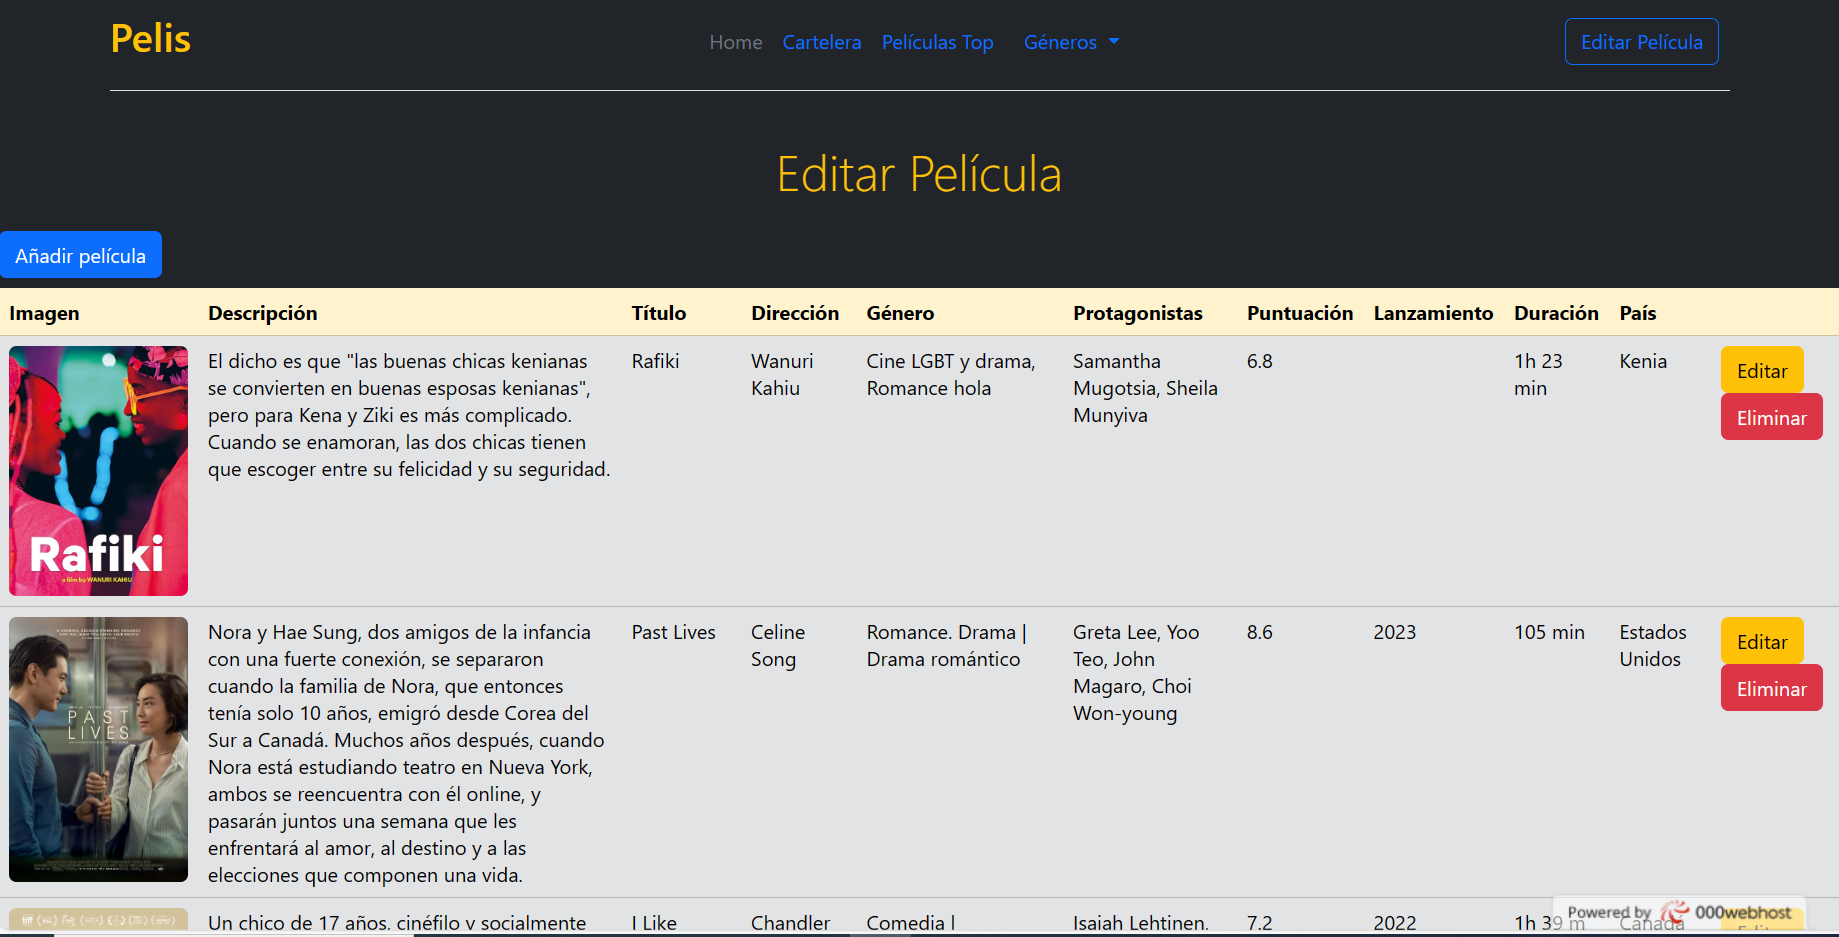Open the Rafiki poster image

pyautogui.click(x=97, y=470)
